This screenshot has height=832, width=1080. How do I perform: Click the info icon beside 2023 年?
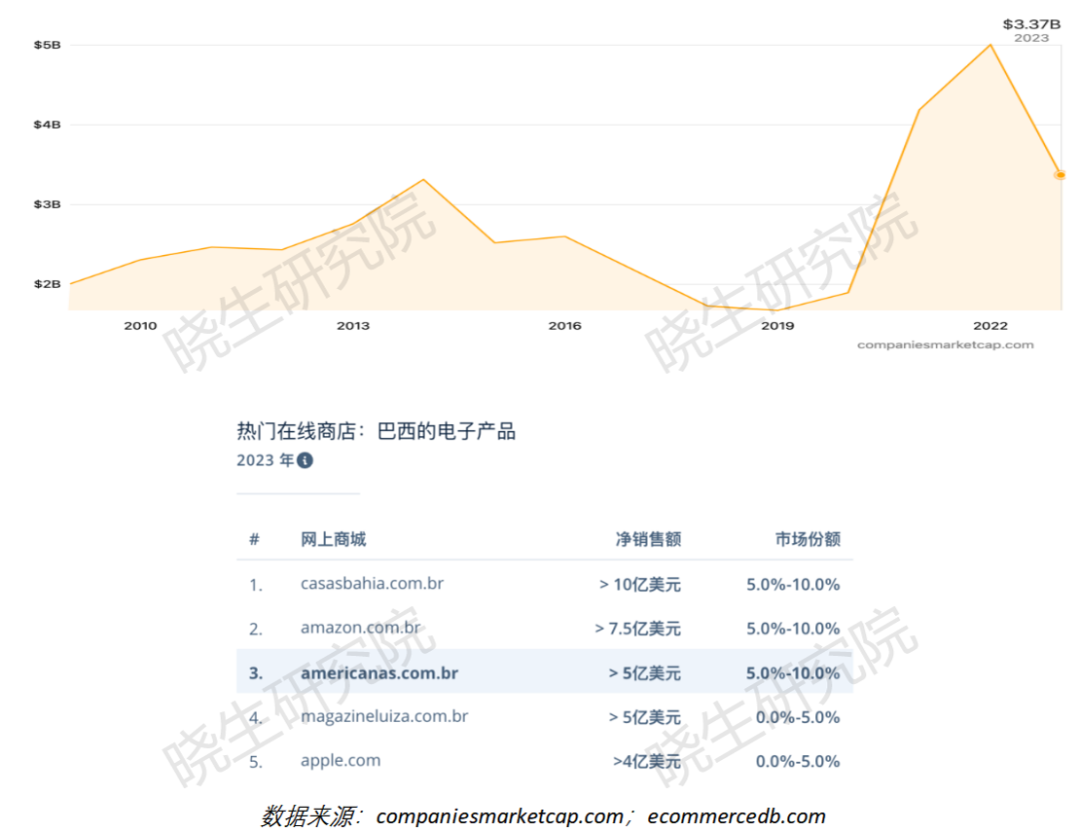304,460
